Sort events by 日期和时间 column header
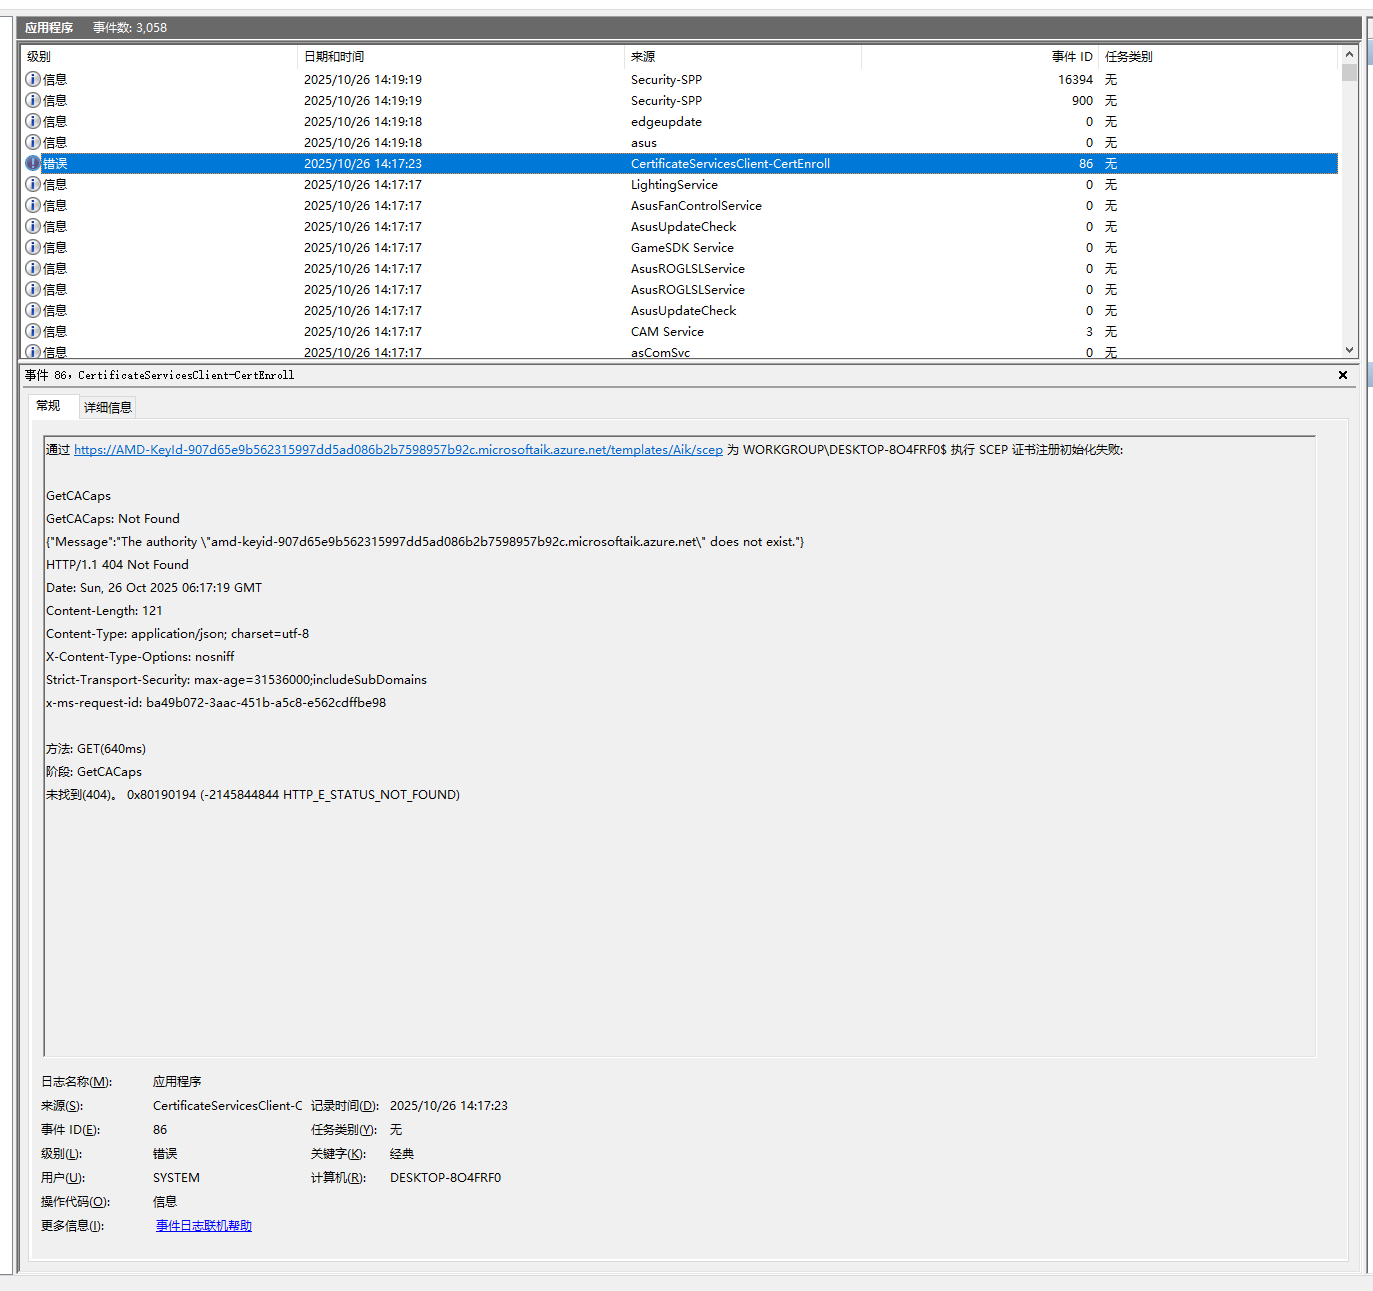Viewport: 1373px width, 1291px height. tap(461, 57)
